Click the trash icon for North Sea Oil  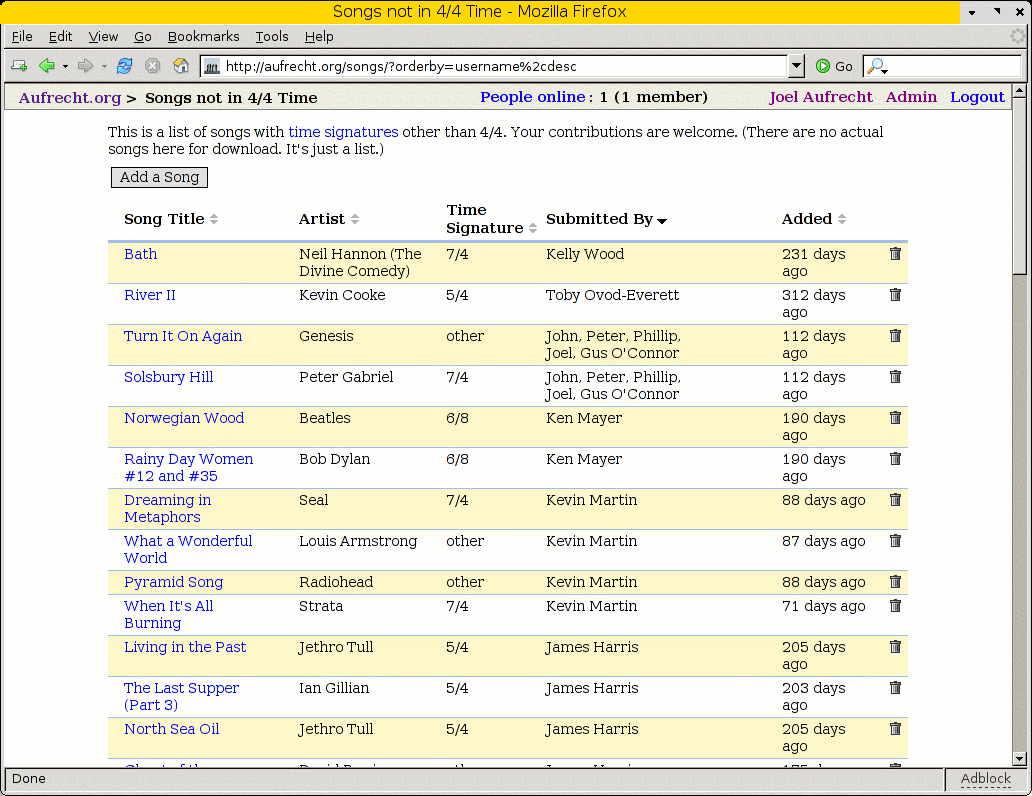(x=895, y=729)
